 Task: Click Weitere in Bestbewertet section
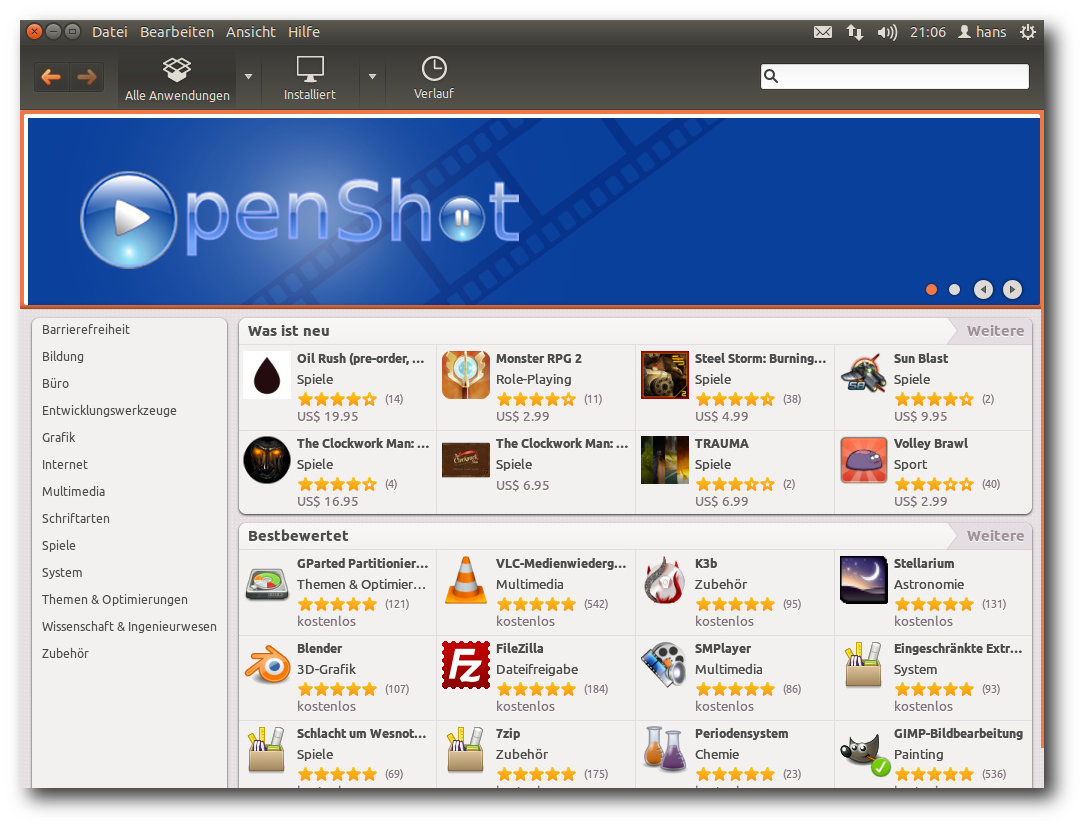point(995,536)
